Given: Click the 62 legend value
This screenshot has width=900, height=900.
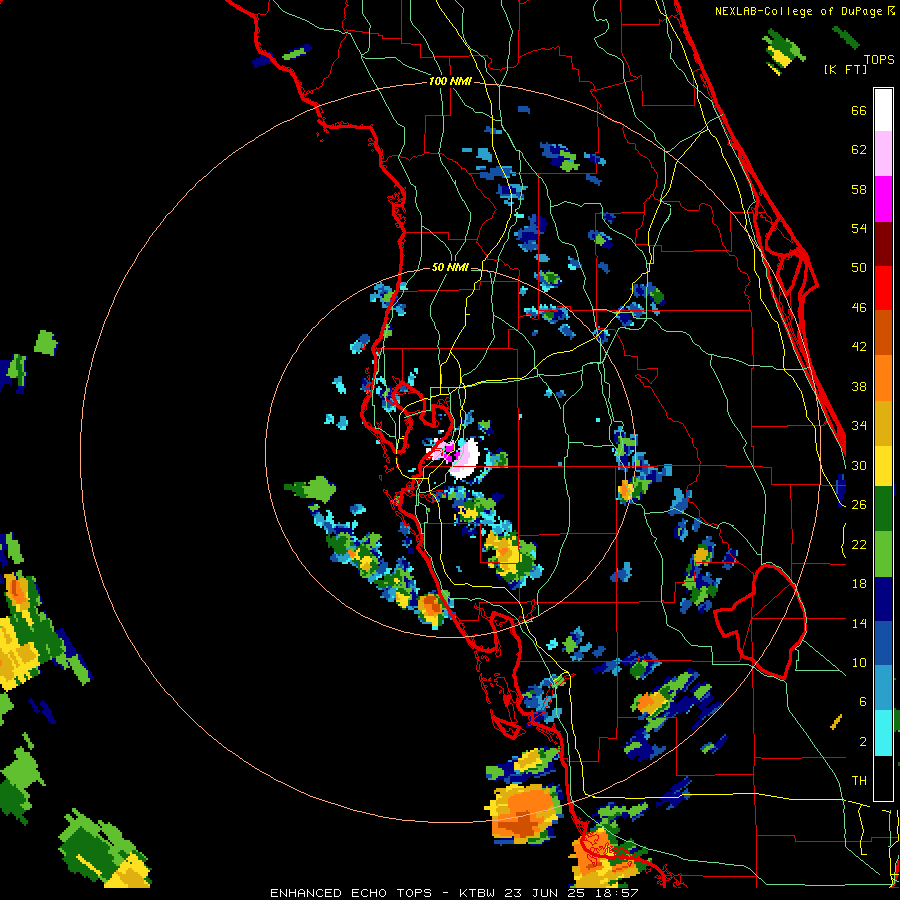Looking at the screenshot, I should (859, 150).
